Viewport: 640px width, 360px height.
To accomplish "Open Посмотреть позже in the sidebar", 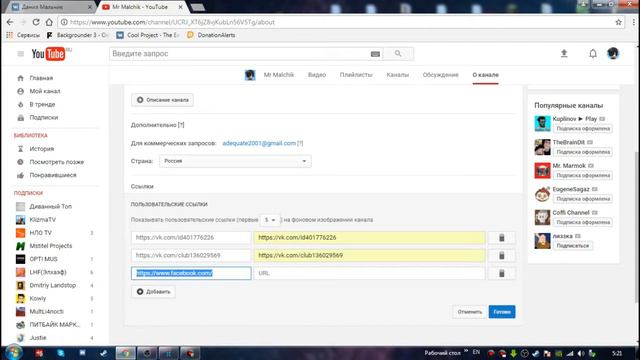I will click(56, 162).
